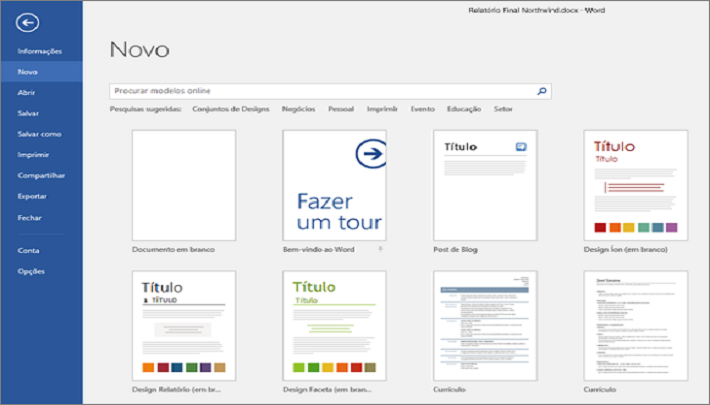Choose the Post de Blog template

tap(484, 184)
